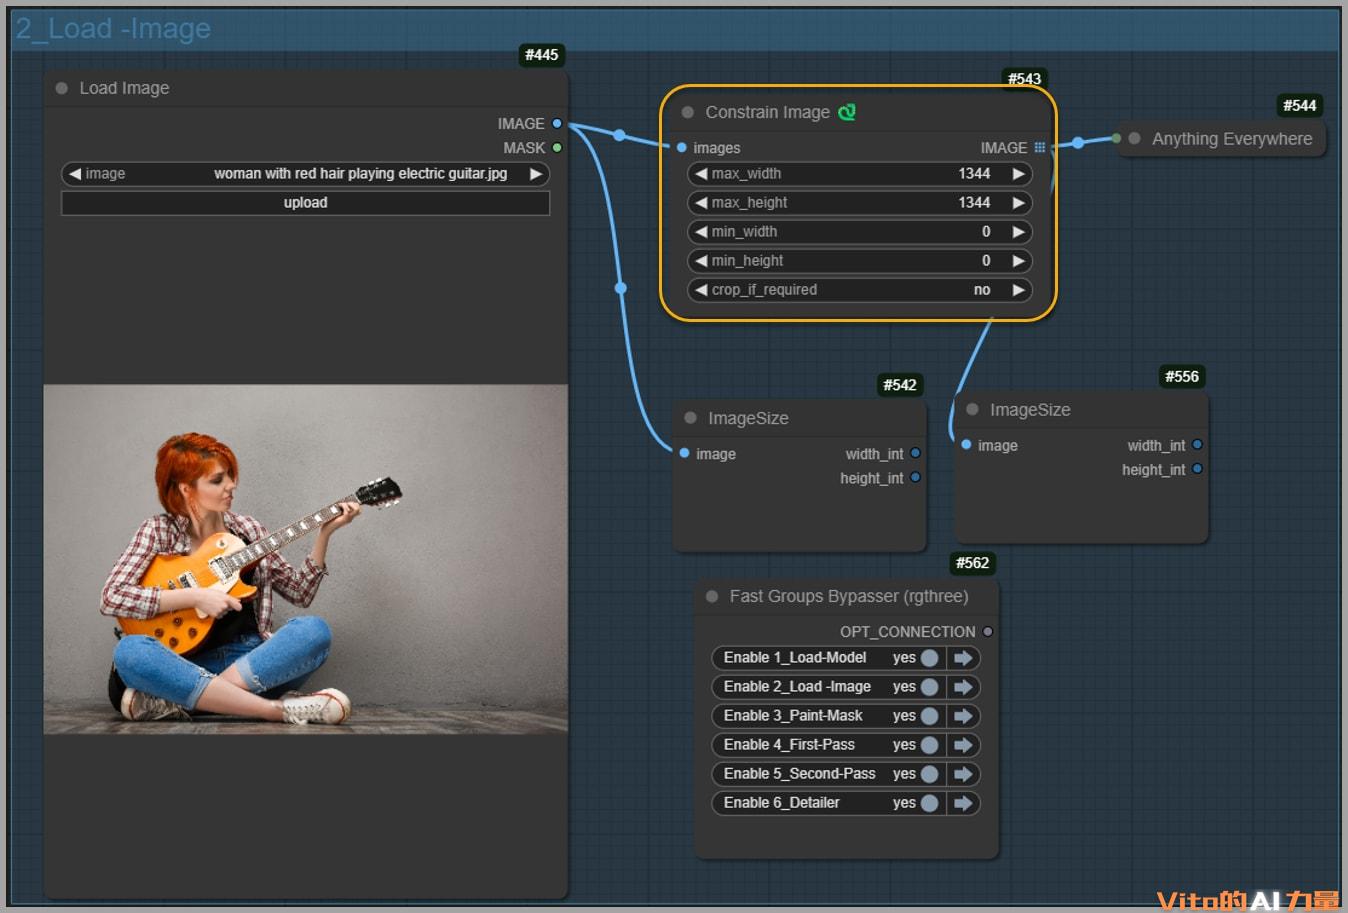1348x913 pixels.
Task: Toggle Enable 5_Second-Pass switch
Action: pyautogui.click(x=929, y=774)
